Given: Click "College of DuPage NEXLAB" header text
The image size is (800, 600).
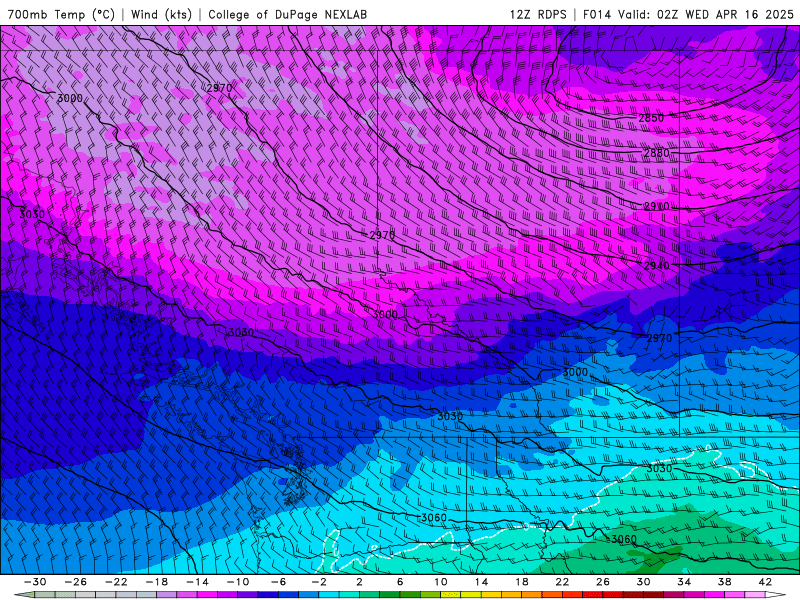Looking at the screenshot, I should pos(287,14).
